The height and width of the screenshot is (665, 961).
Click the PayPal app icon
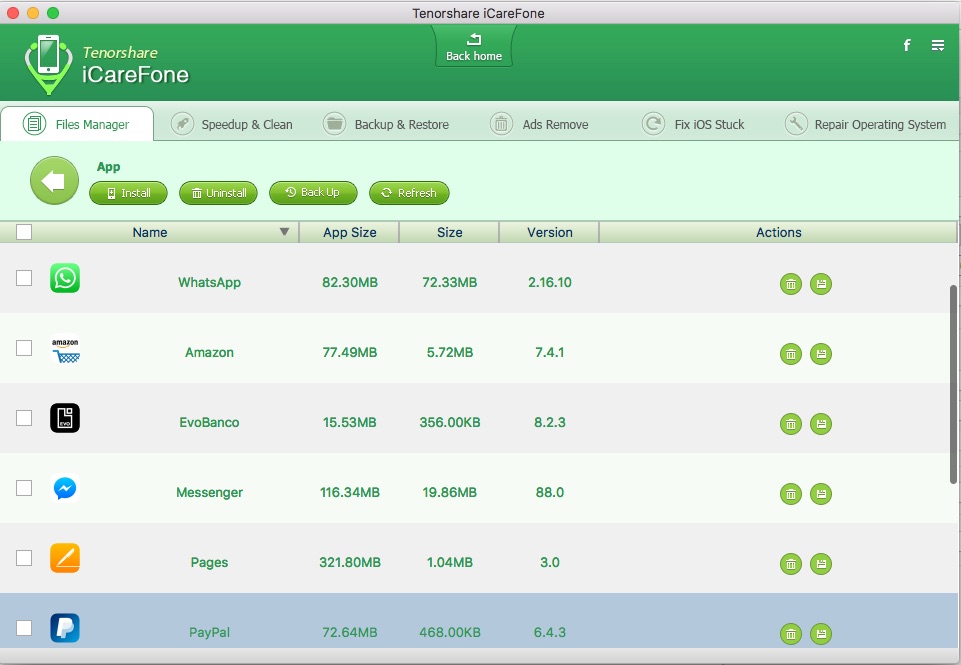(x=65, y=628)
